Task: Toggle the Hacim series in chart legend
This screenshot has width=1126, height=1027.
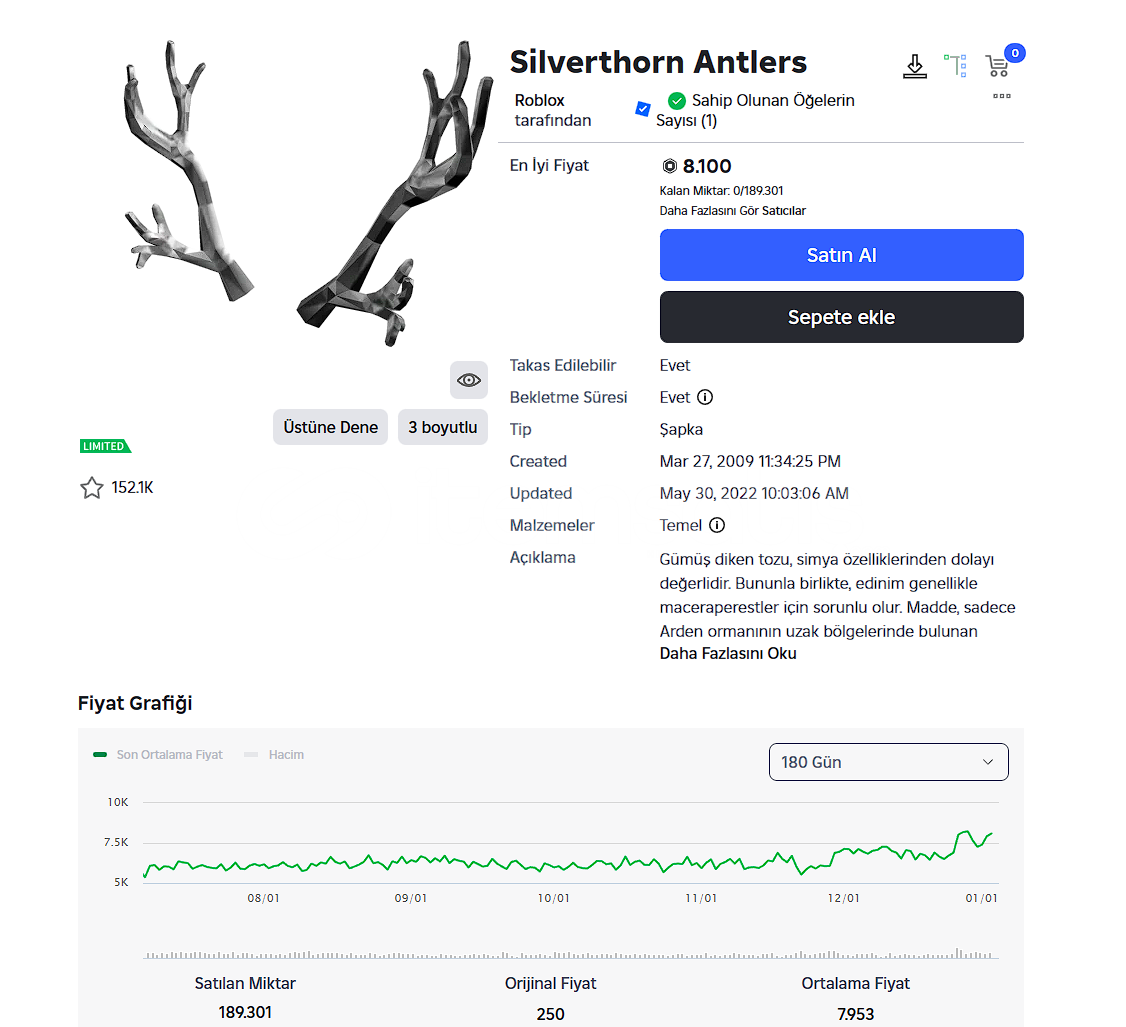Action: 275,755
